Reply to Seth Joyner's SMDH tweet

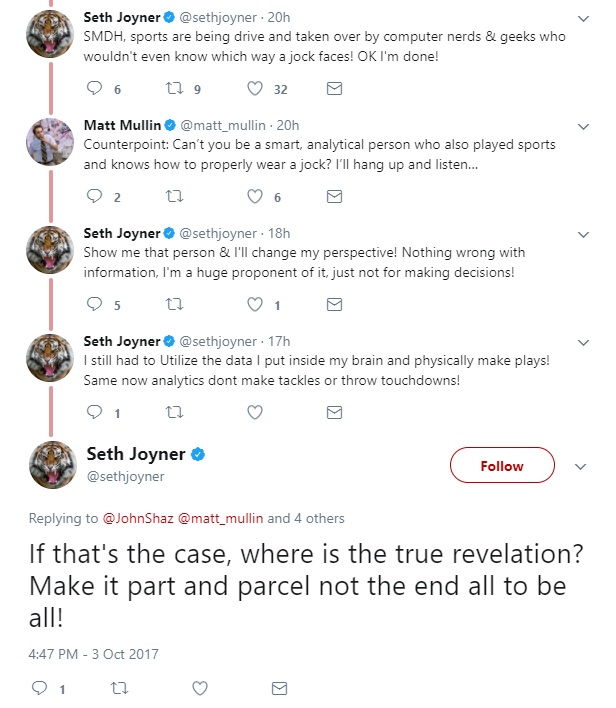coord(96,89)
